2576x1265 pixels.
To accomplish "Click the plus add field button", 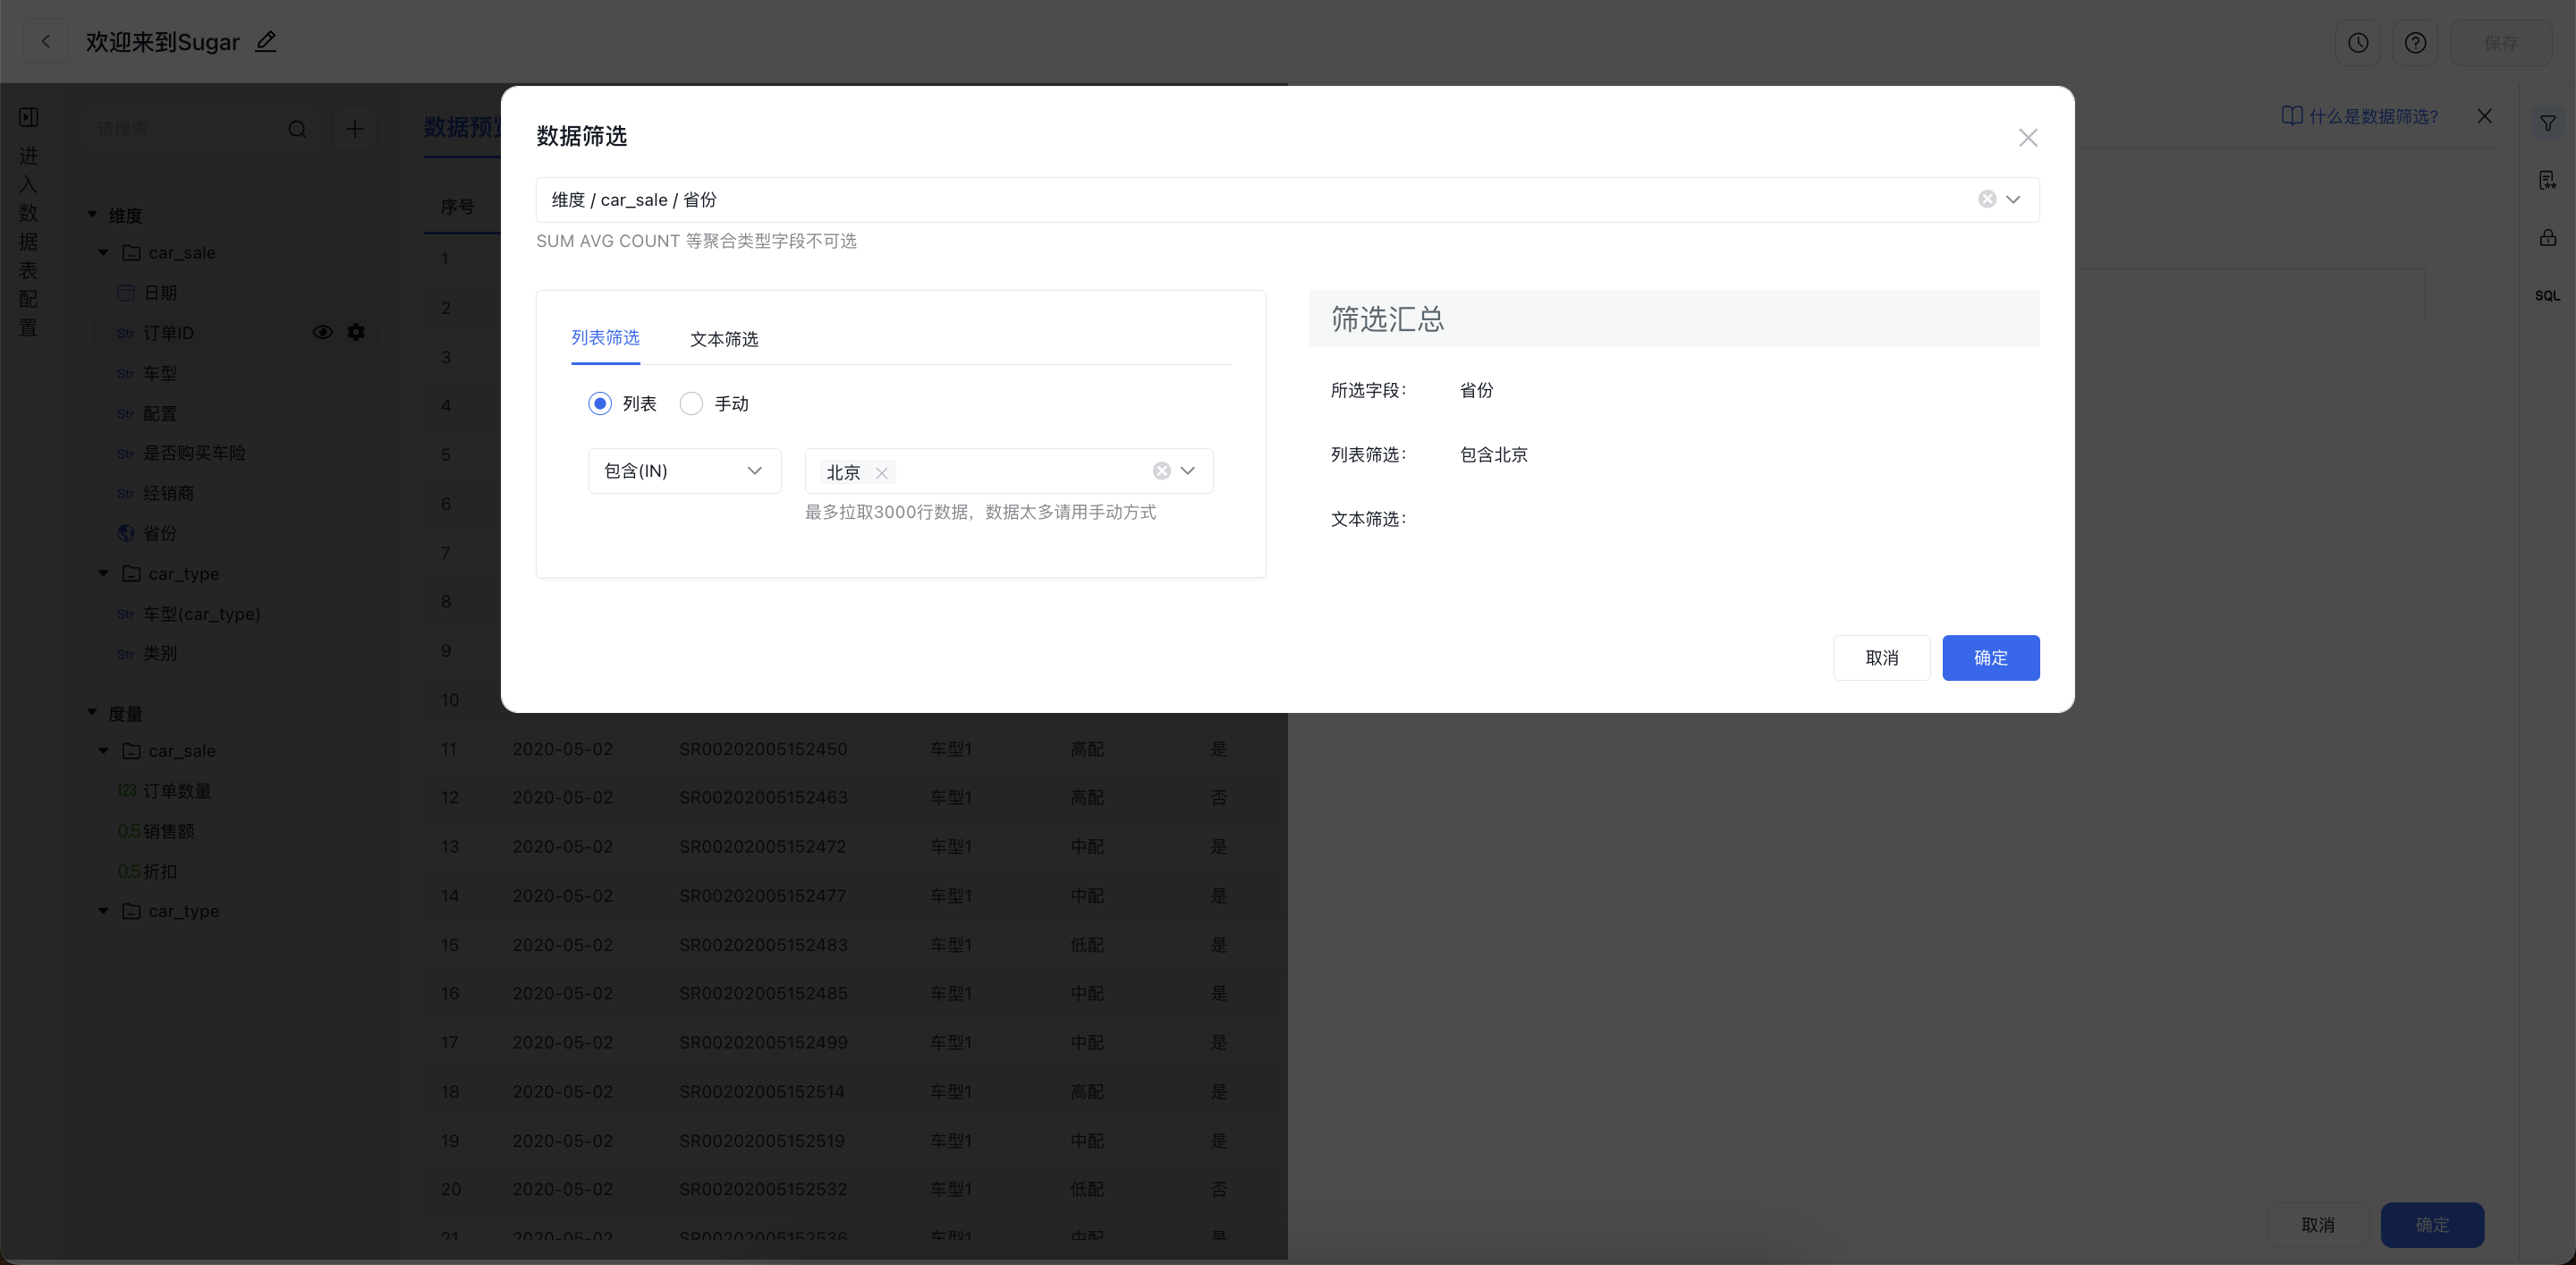I will tap(354, 129).
